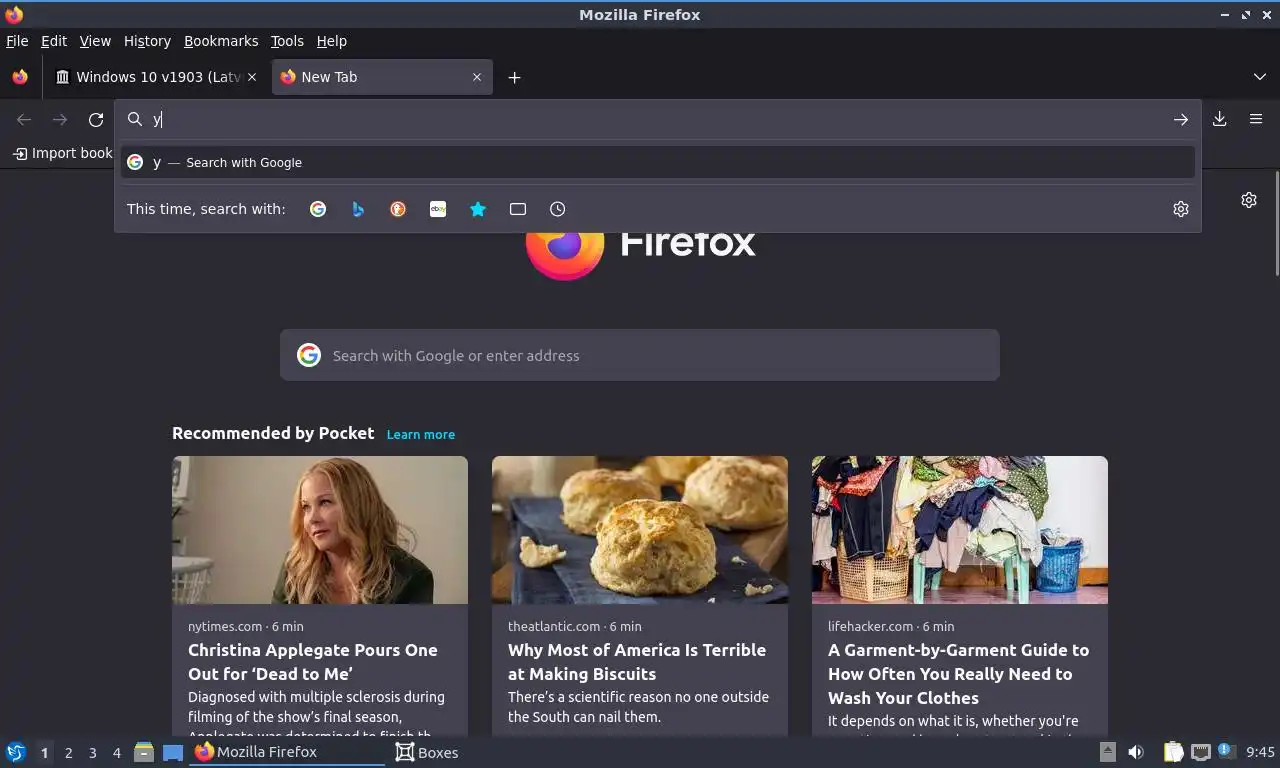The height and width of the screenshot is (768, 1280).
Task: Open the network tray icon
Action: [1201, 752]
